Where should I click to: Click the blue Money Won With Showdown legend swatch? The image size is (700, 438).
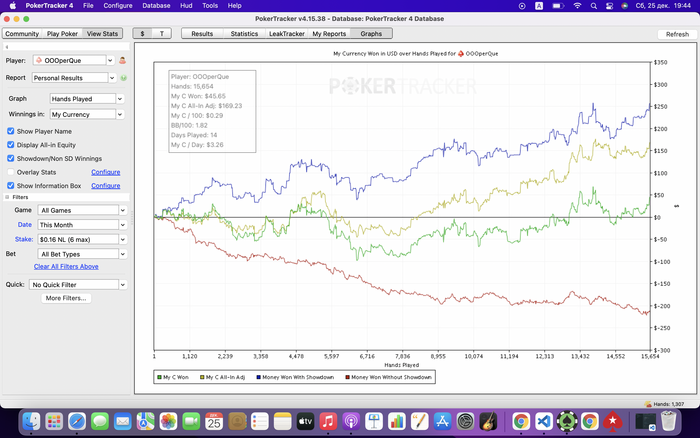pyautogui.click(x=258, y=377)
